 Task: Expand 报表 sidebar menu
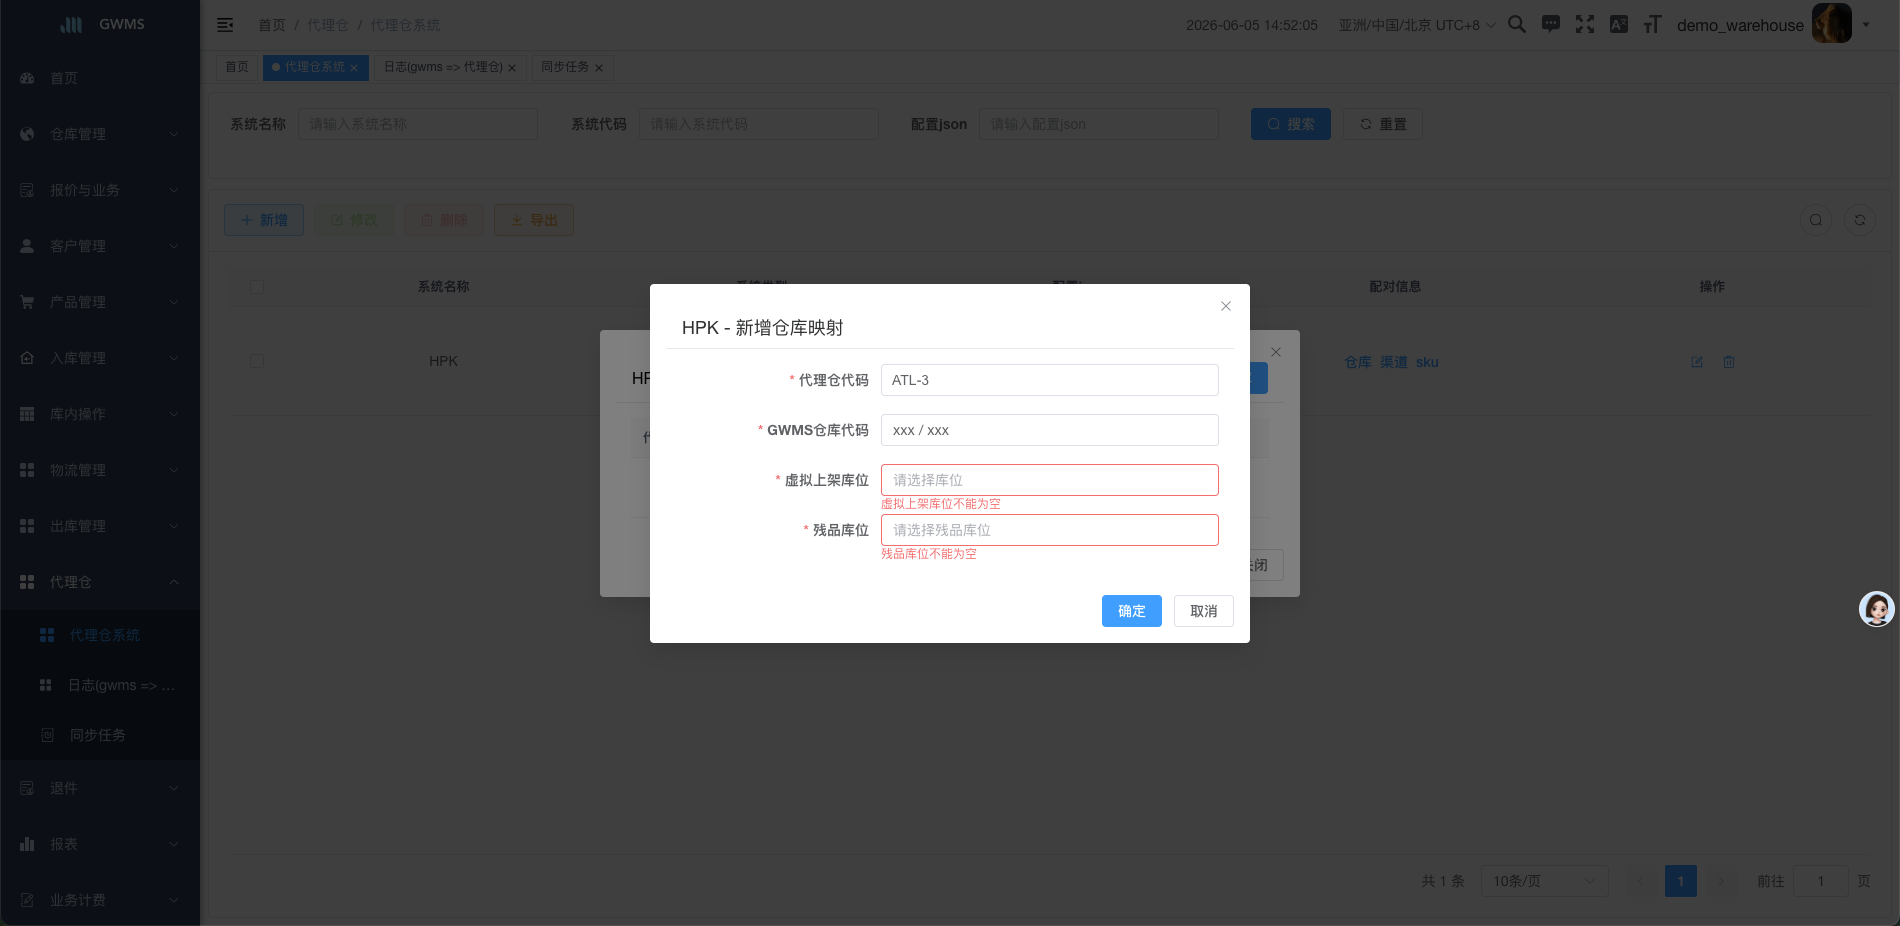tap(100, 844)
